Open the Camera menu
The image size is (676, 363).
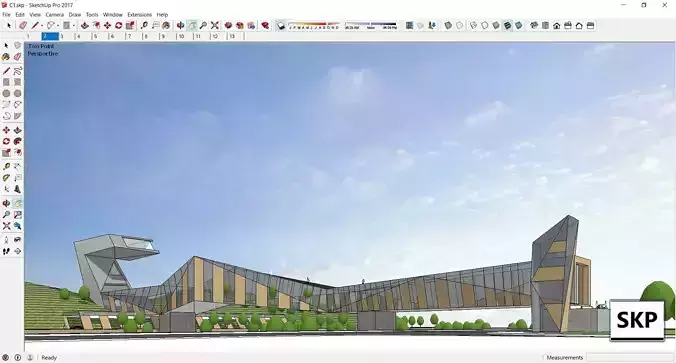(55, 15)
